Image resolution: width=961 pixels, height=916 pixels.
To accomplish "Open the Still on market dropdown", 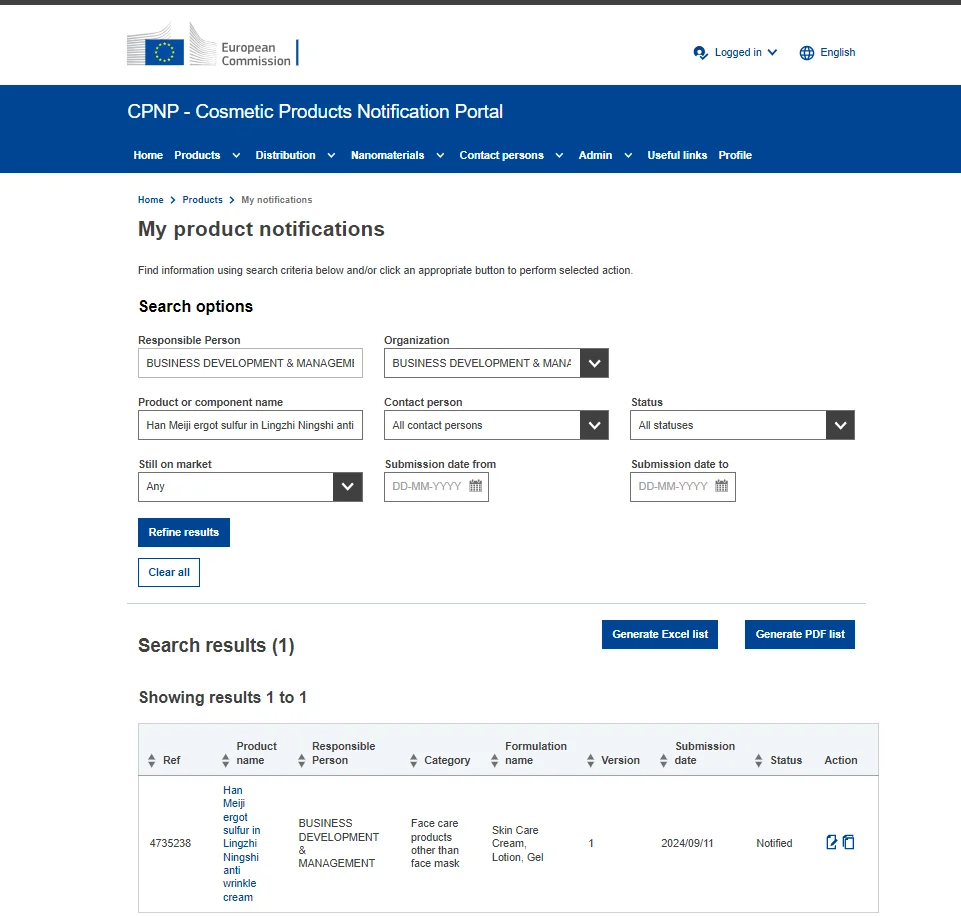I will (347, 487).
